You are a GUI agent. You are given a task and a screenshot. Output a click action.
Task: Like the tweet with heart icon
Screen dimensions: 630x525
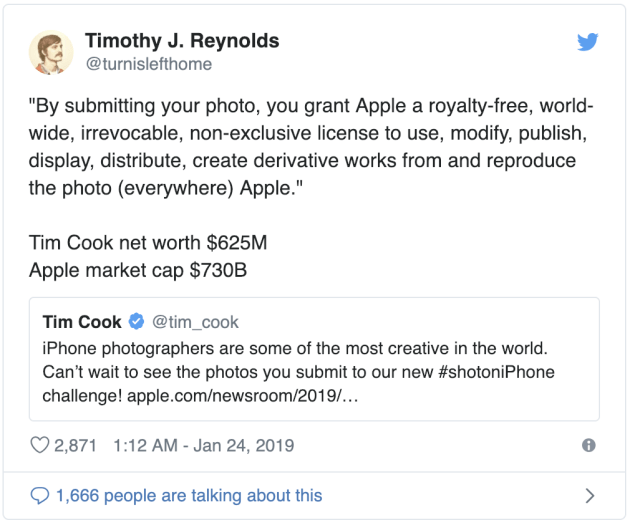click(x=41, y=445)
